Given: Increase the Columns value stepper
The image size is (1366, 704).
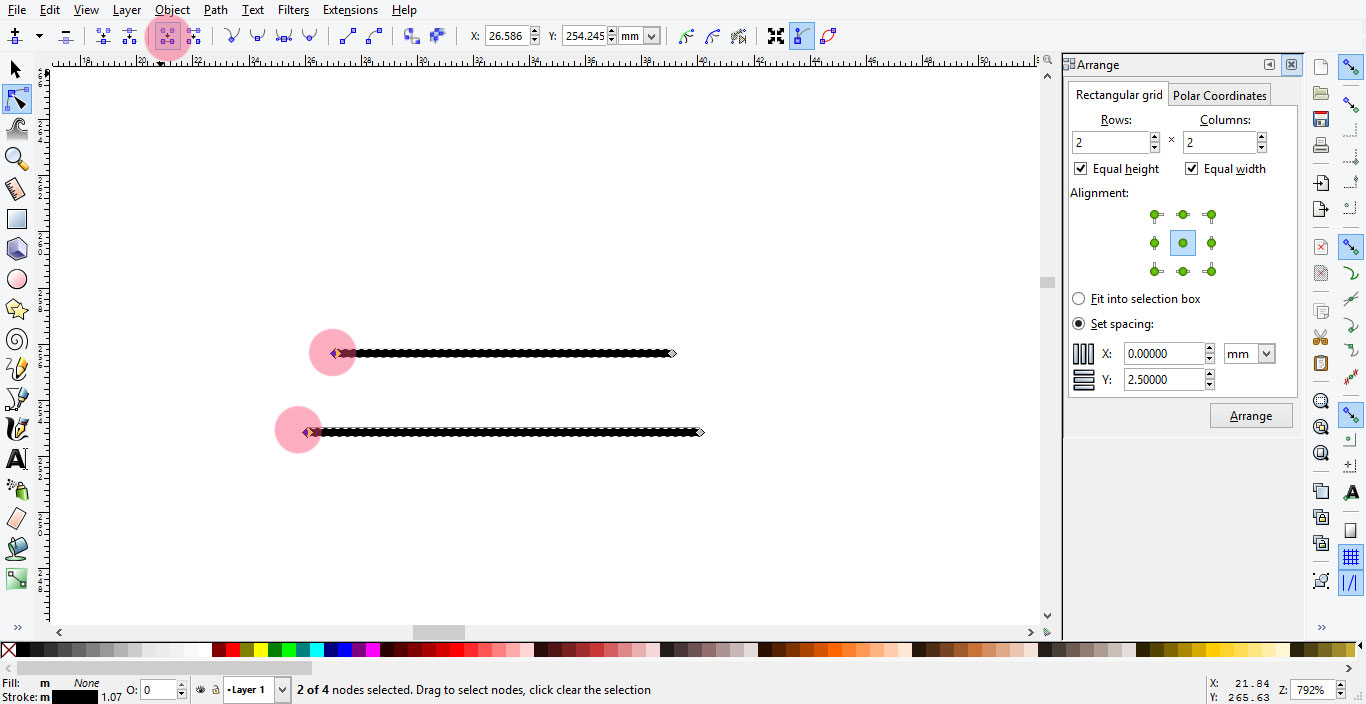Looking at the screenshot, I should 1262,138.
